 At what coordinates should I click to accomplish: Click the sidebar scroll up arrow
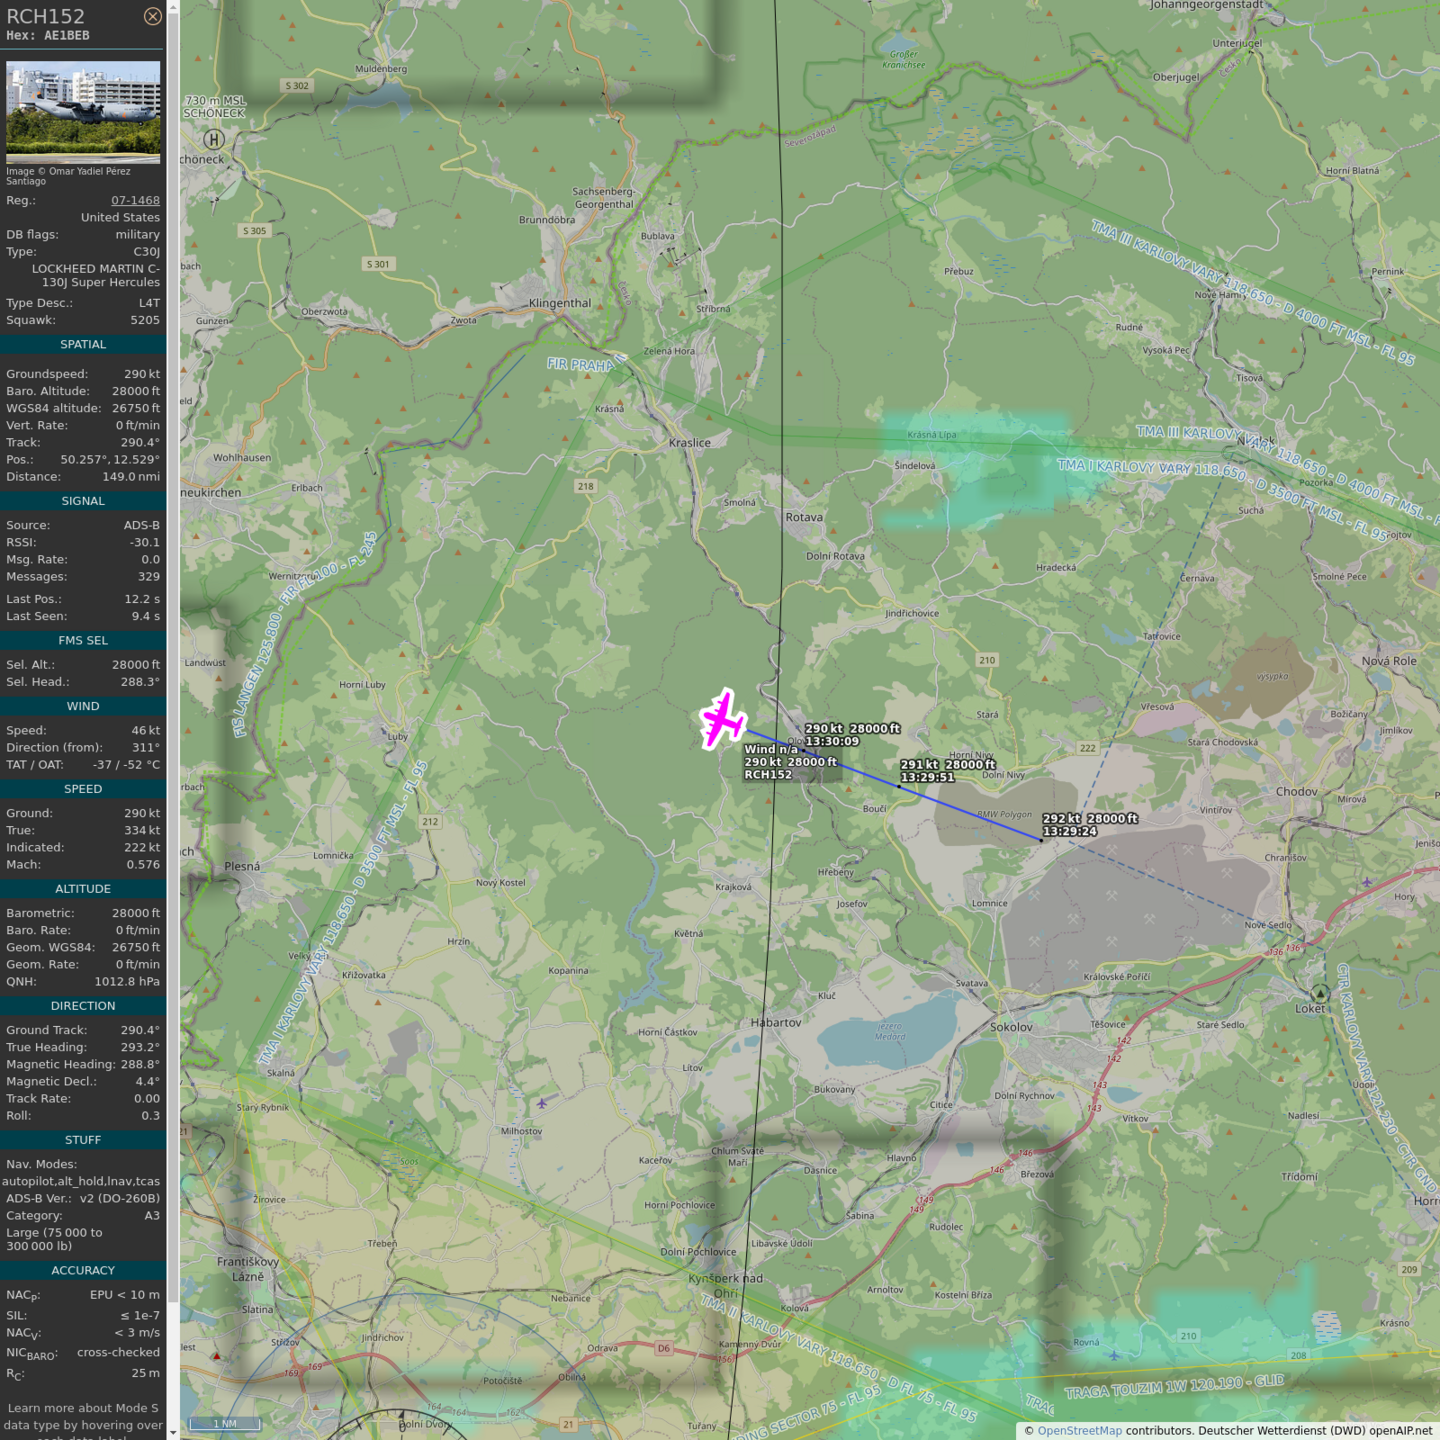pyautogui.click(x=173, y=7)
